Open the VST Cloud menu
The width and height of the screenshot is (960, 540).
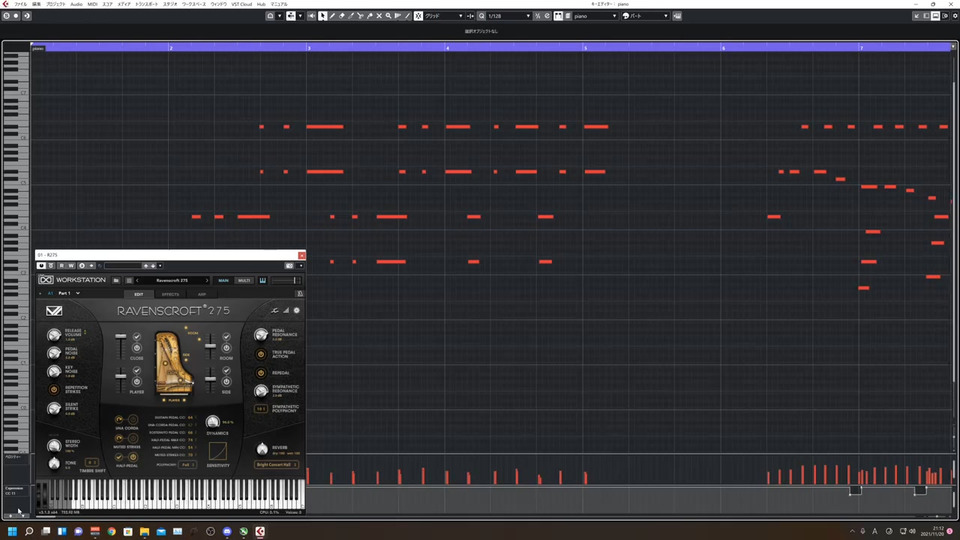tap(241, 4)
